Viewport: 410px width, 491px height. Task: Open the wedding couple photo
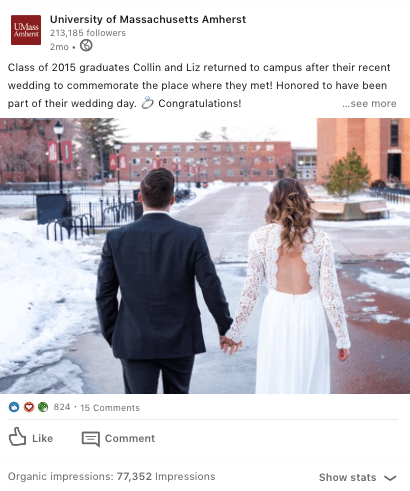click(x=205, y=256)
